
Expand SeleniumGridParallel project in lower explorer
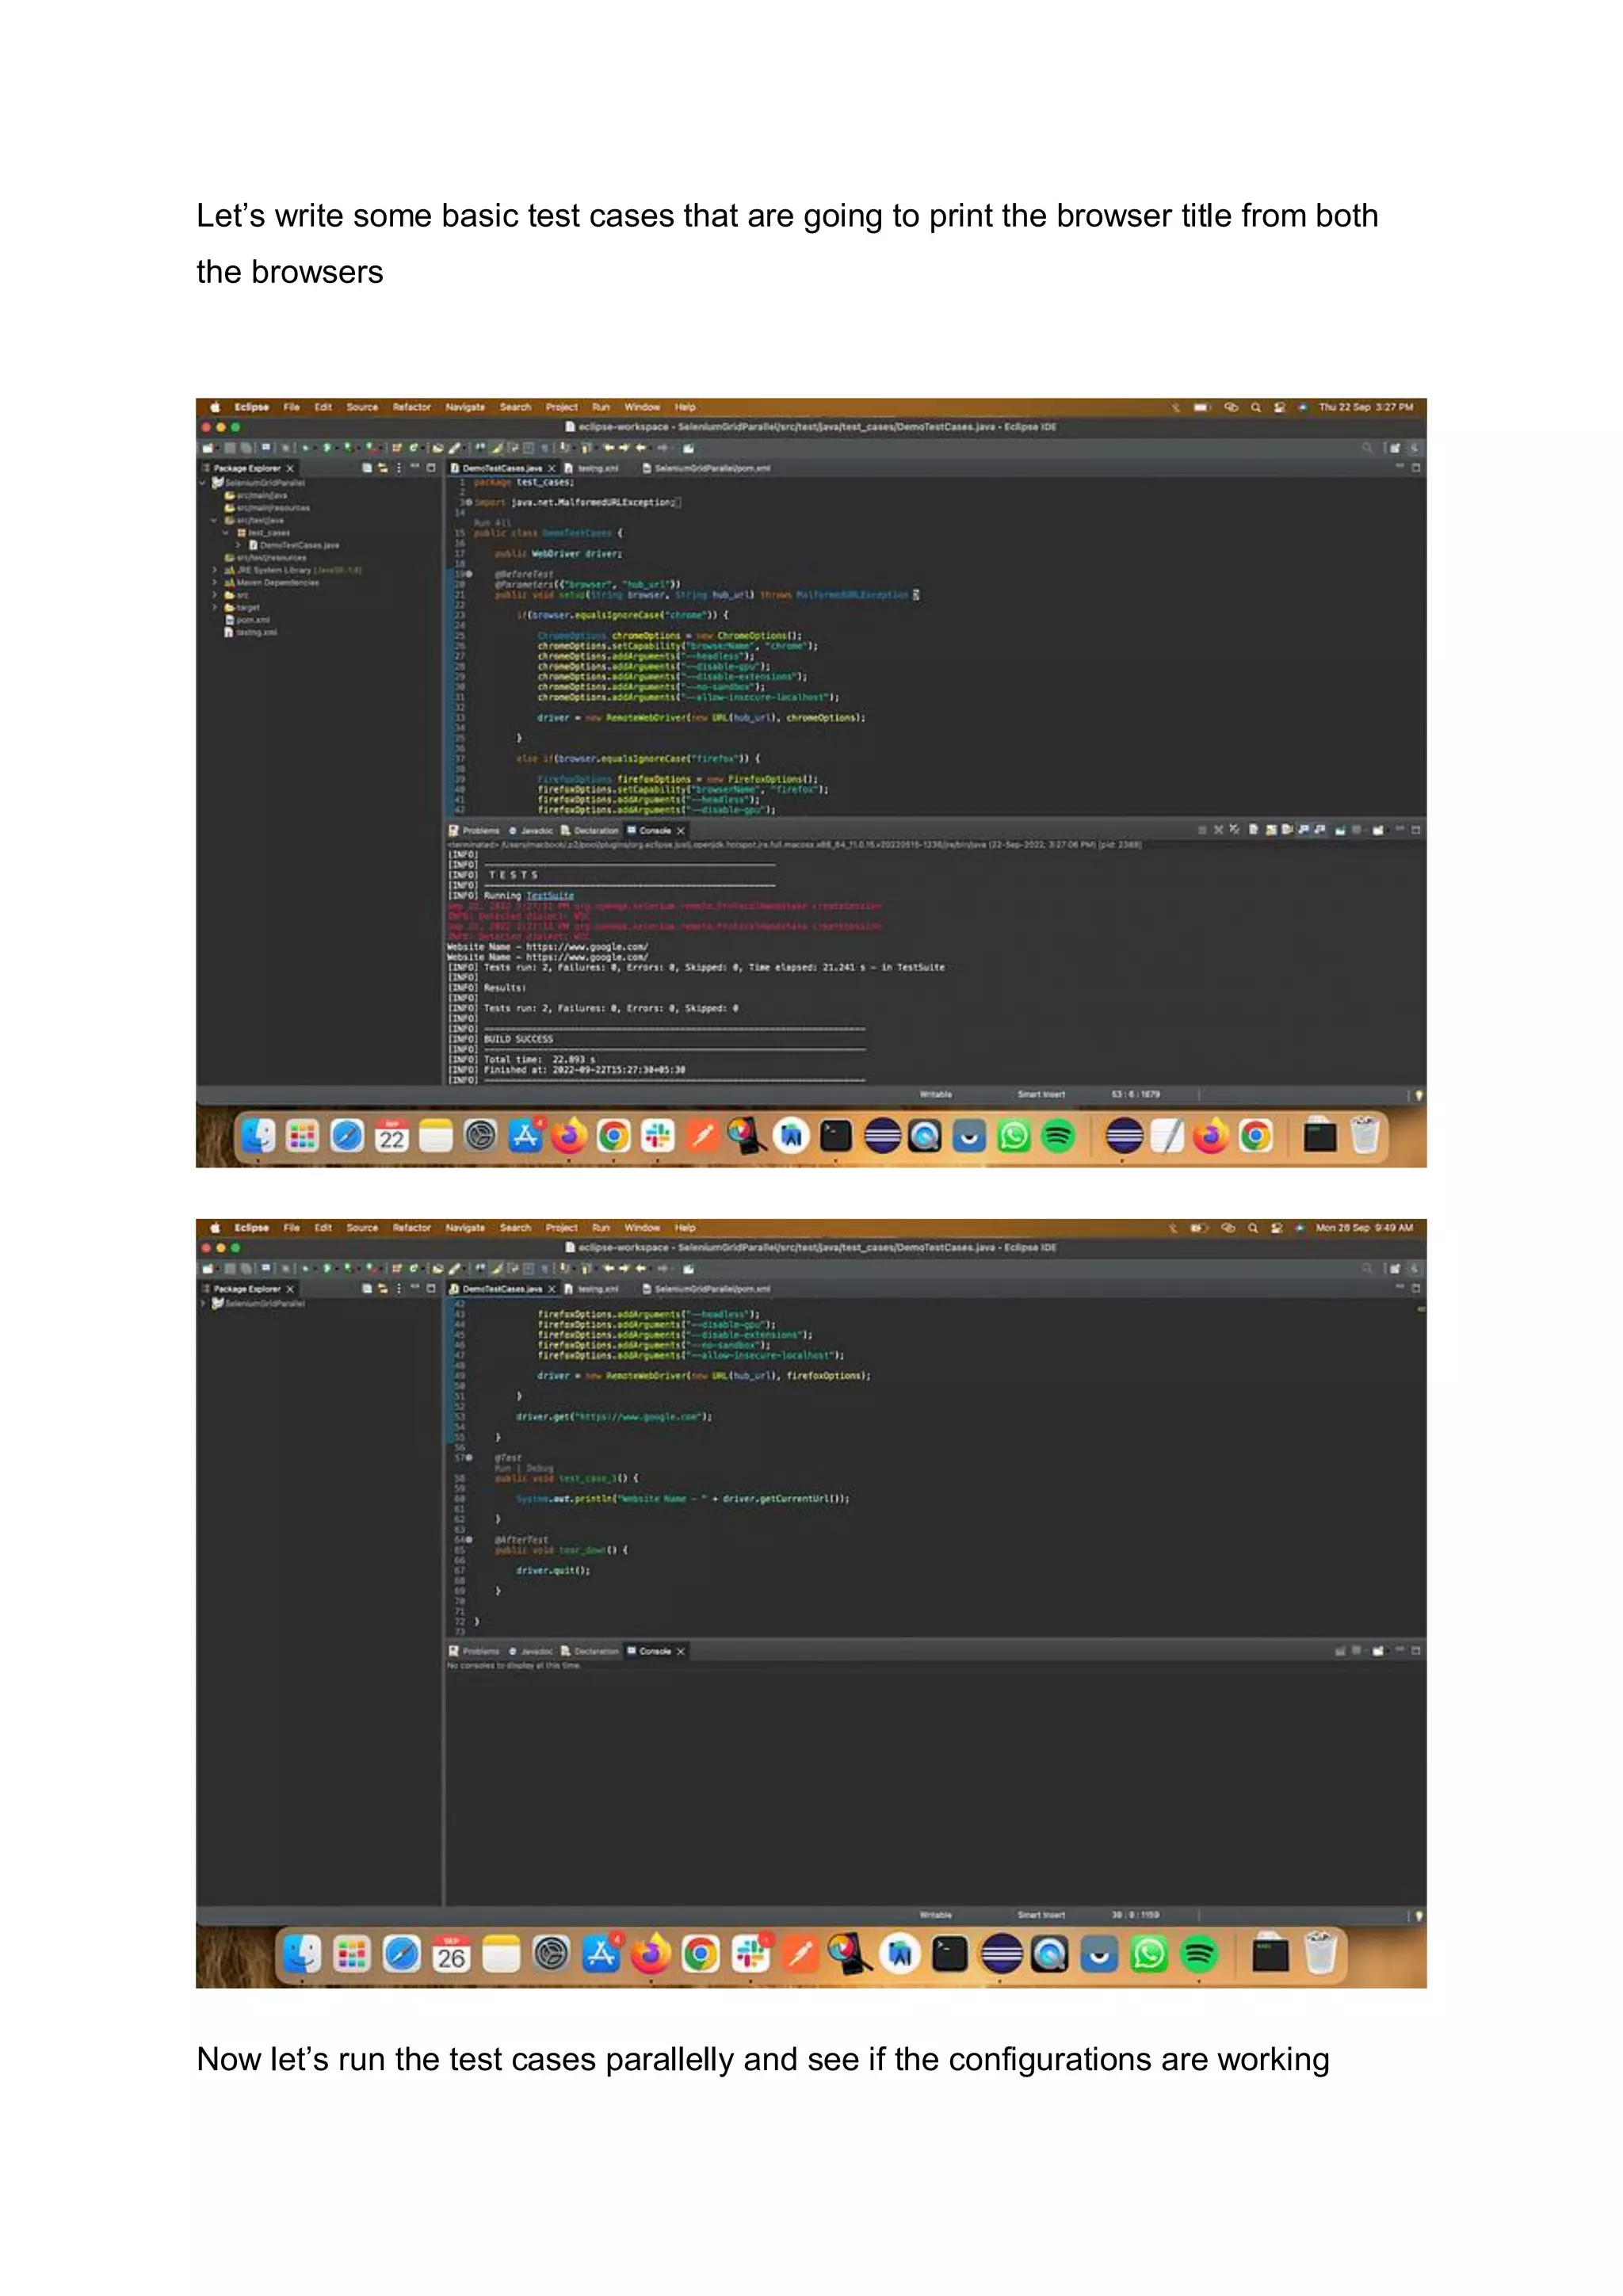tap(204, 1303)
